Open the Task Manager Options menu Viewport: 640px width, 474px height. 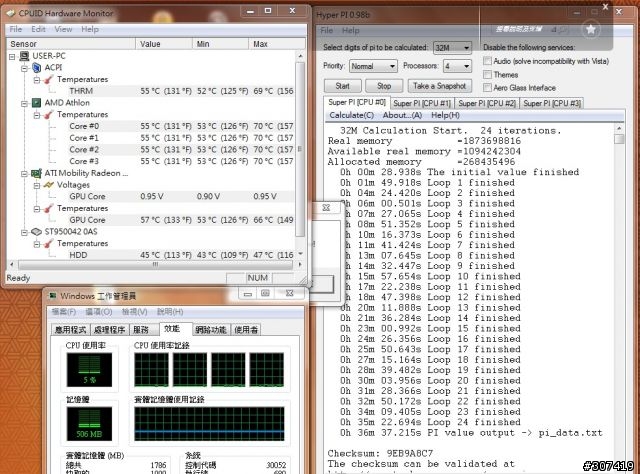point(99,312)
